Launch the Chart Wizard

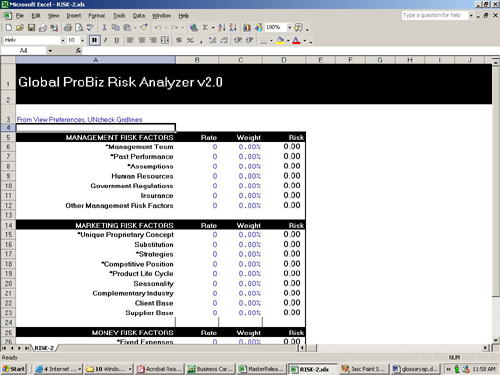point(247,28)
